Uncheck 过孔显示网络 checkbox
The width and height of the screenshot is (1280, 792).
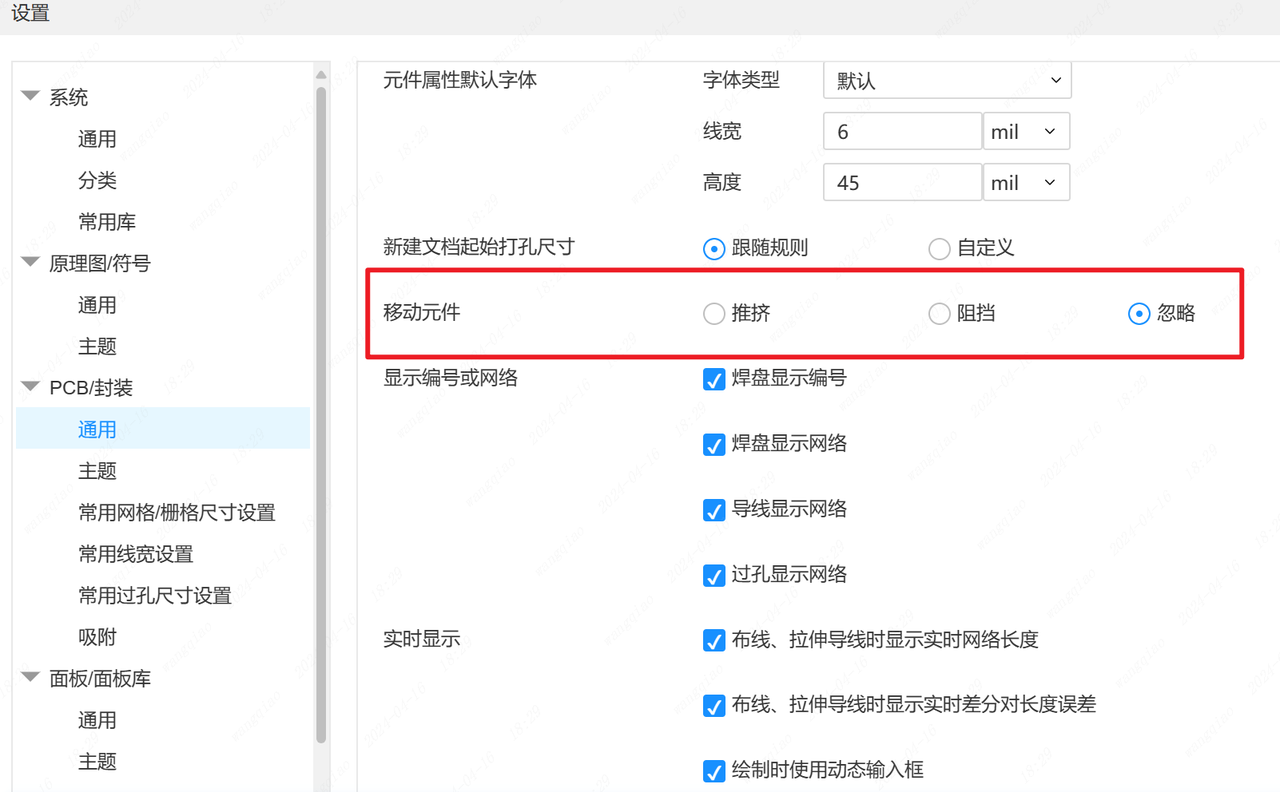(714, 575)
